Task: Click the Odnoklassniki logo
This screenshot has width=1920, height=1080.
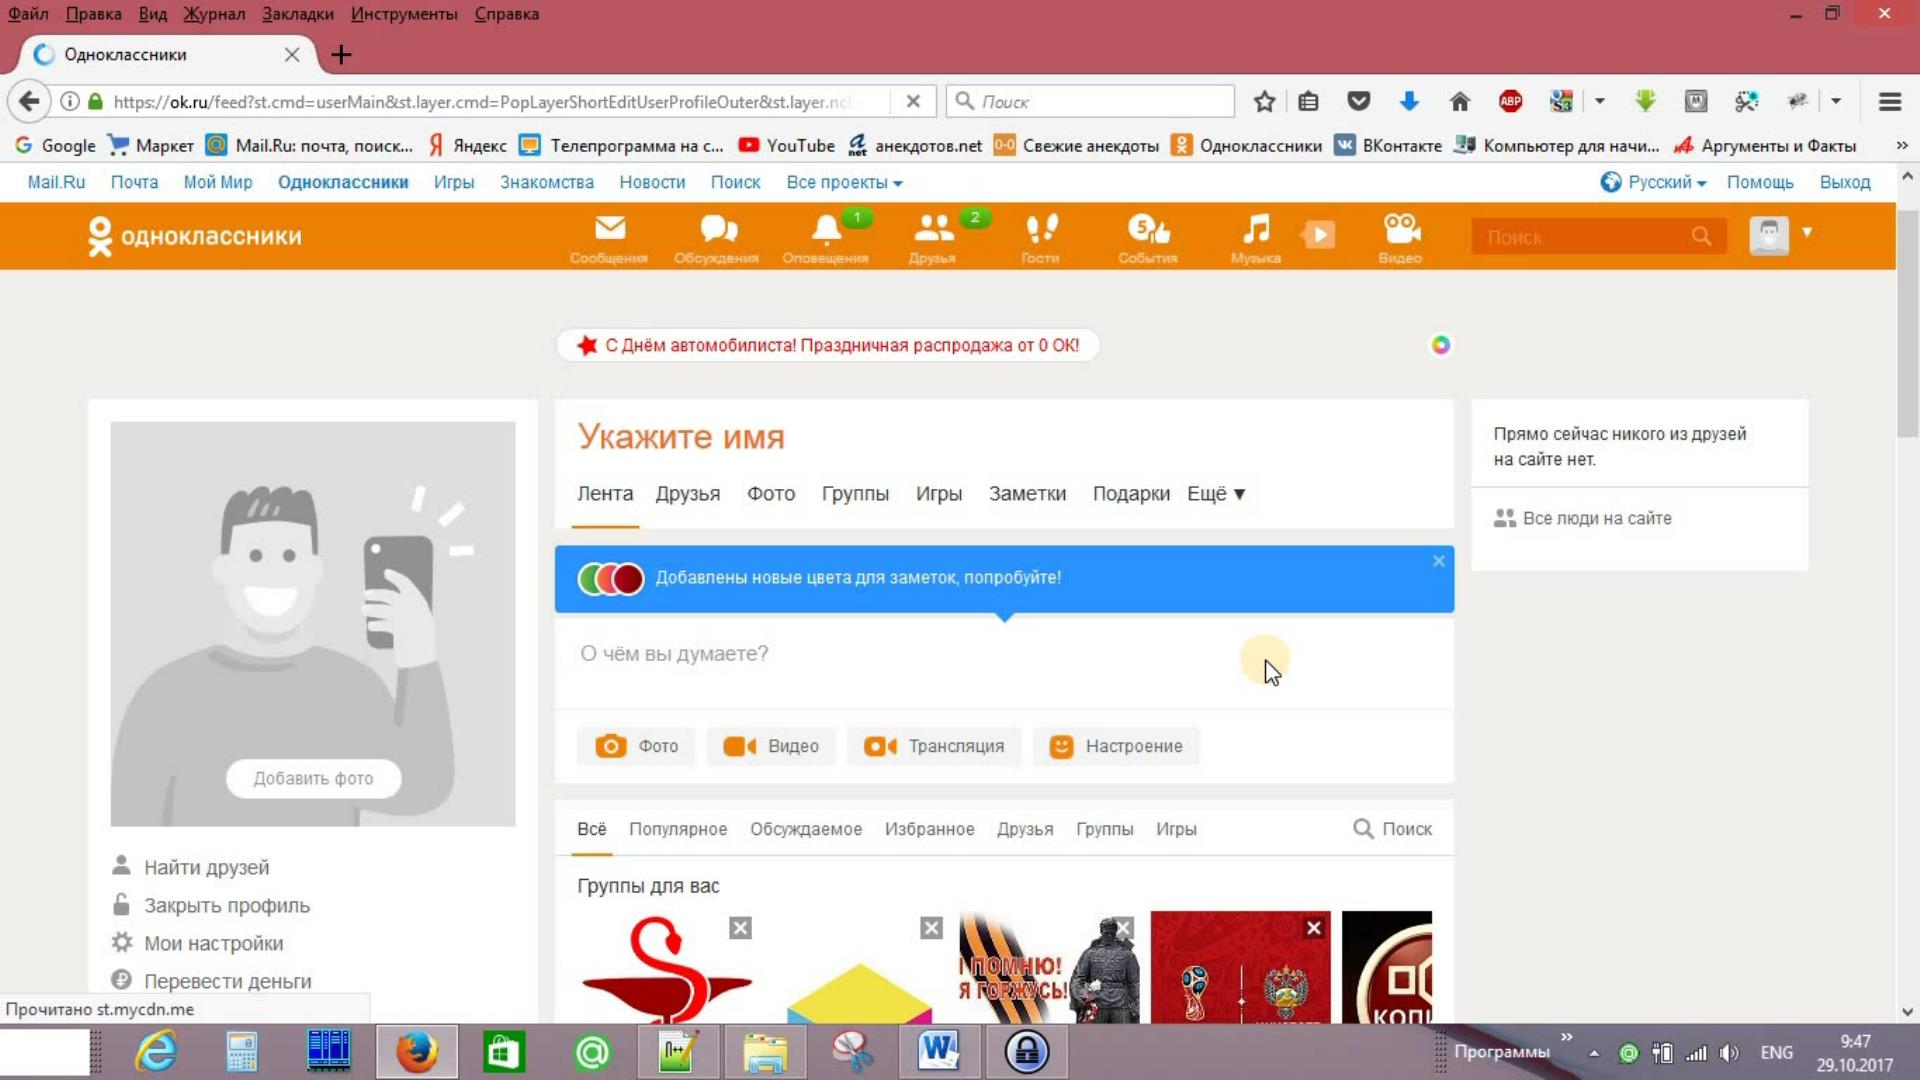Action: (194, 237)
